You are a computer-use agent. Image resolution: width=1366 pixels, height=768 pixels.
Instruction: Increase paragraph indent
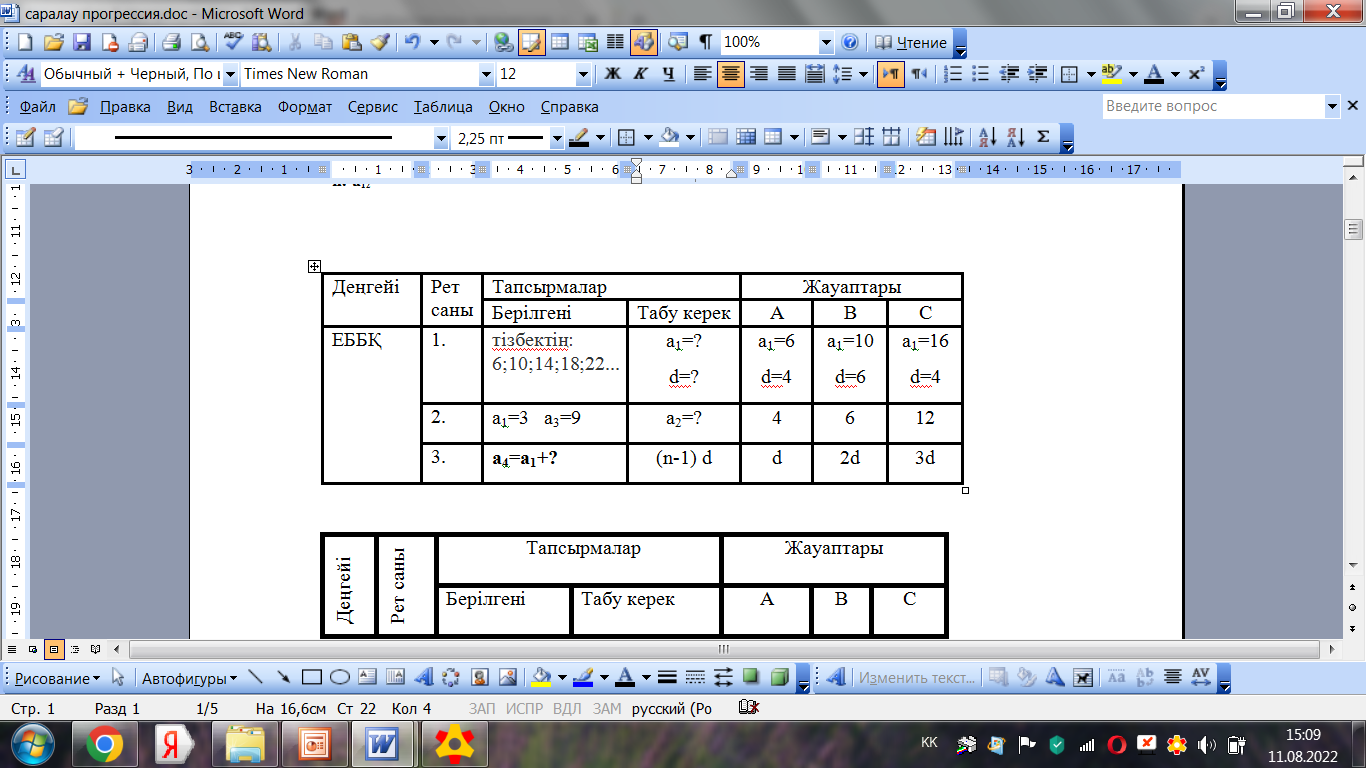[x=1037, y=74]
